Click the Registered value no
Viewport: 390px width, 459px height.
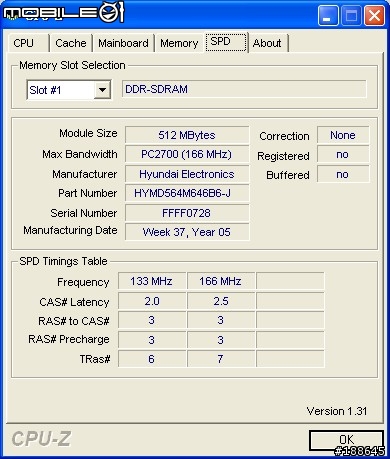pos(343,154)
